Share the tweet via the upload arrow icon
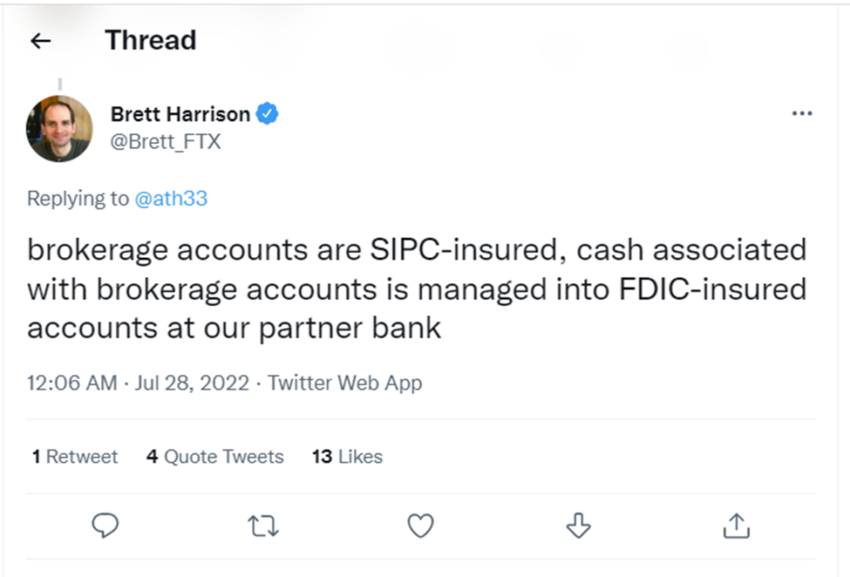 click(736, 525)
